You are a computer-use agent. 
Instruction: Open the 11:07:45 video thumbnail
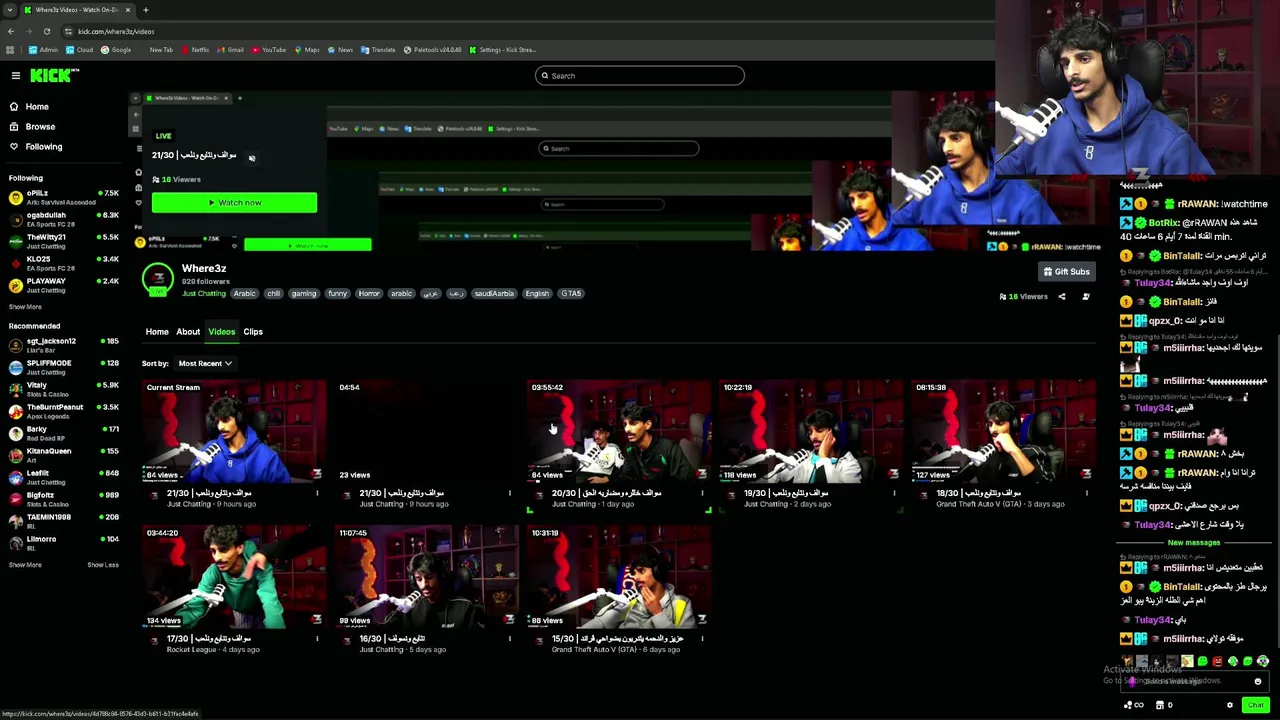[x=427, y=577]
